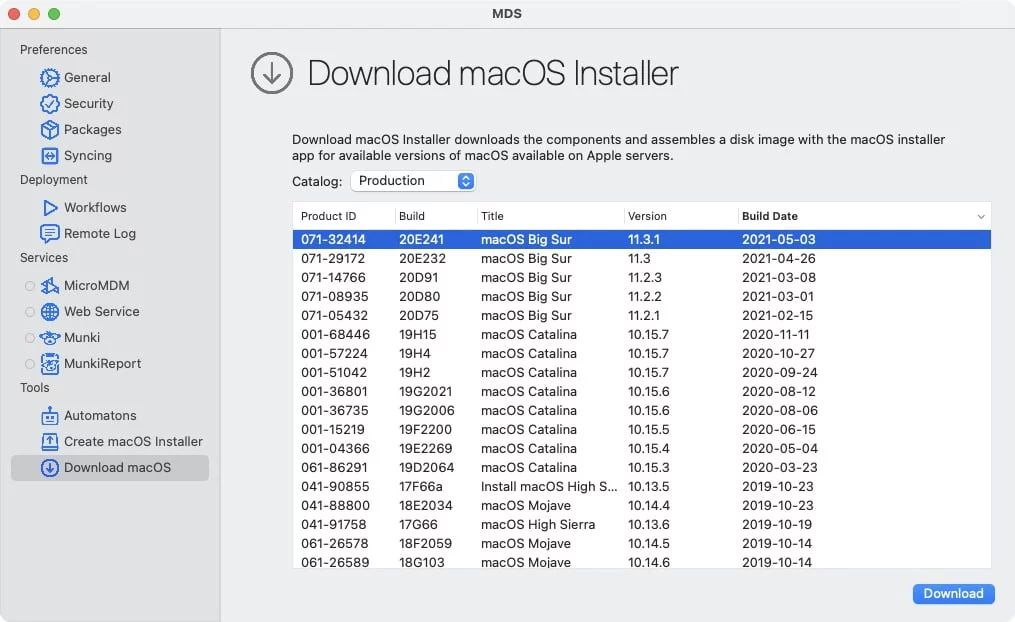Click the Automatons robot icon
This screenshot has width=1015, height=622.
(50, 416)
